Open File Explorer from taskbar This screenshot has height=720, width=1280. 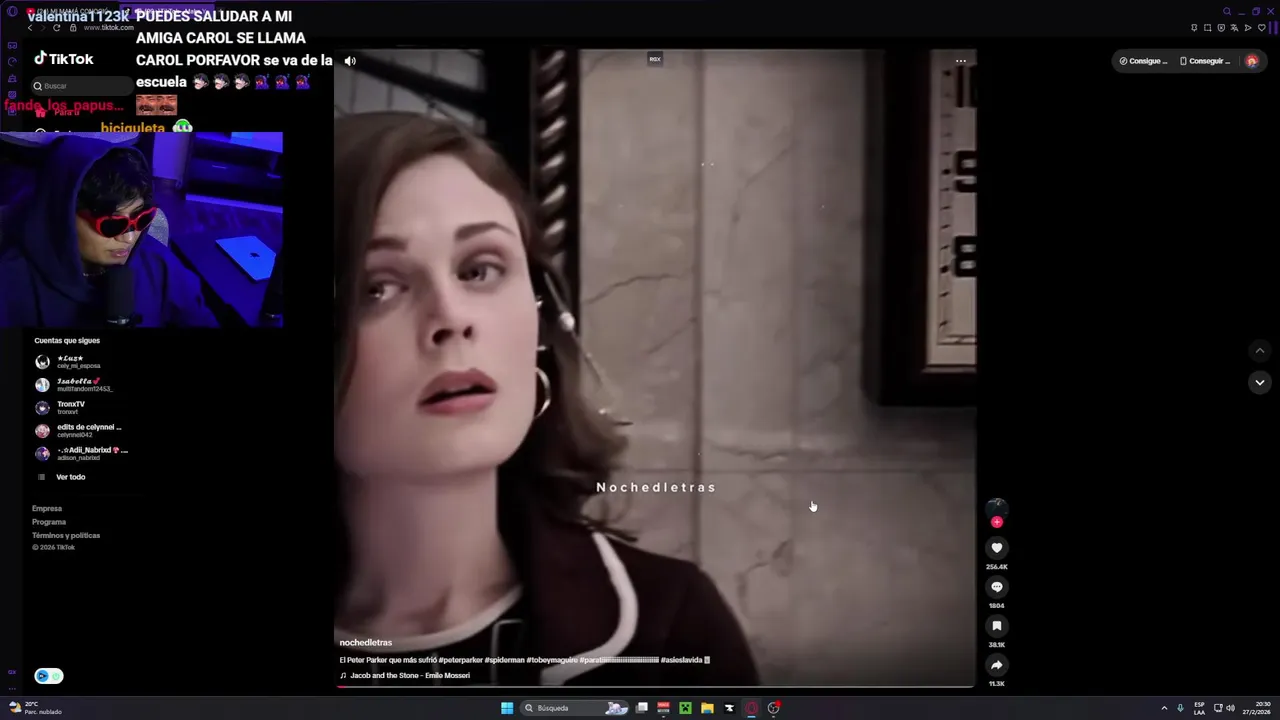[x=707, y=708]
